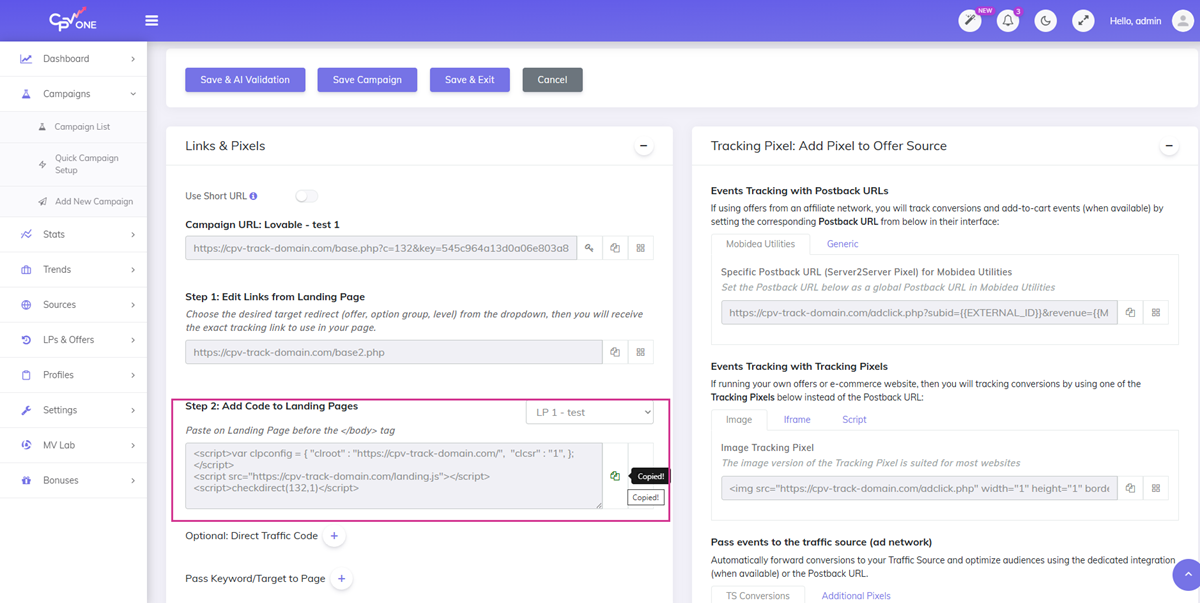Click the Use Short URL info icon
The height and width of the screenshot is (603, 1200).
point(254,196)
